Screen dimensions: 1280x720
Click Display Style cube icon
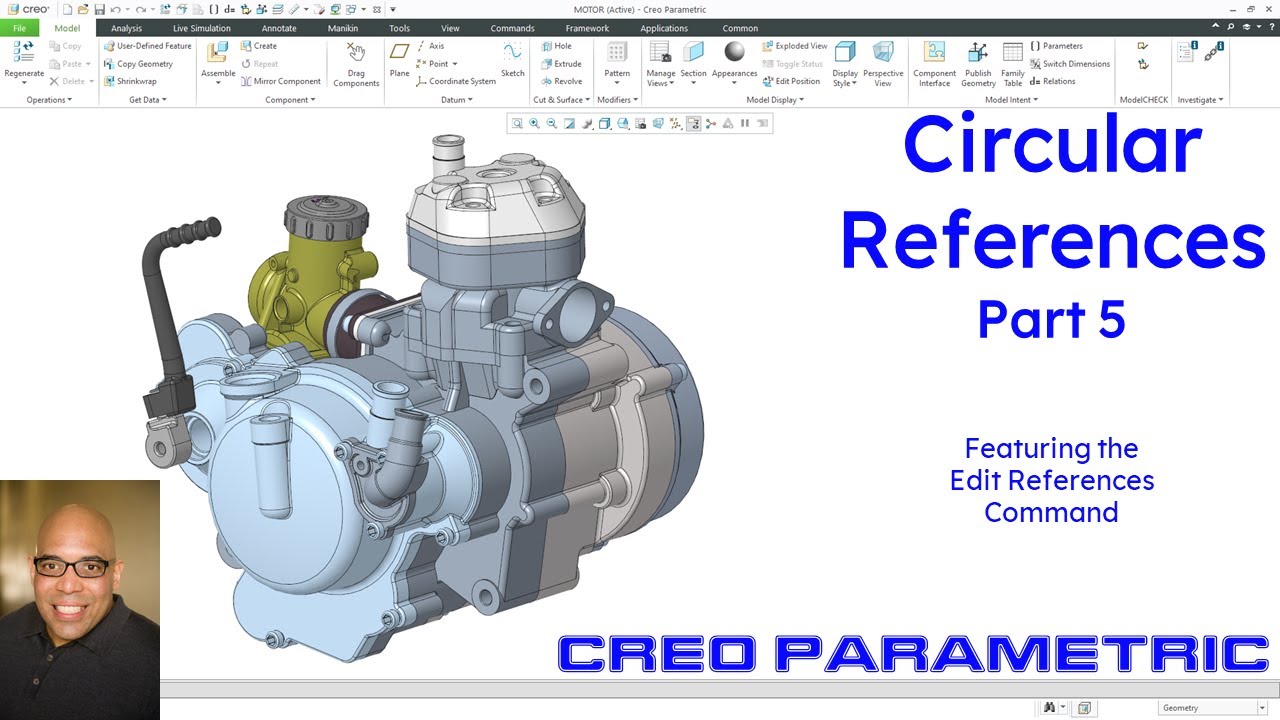click(x=845, y=52)
